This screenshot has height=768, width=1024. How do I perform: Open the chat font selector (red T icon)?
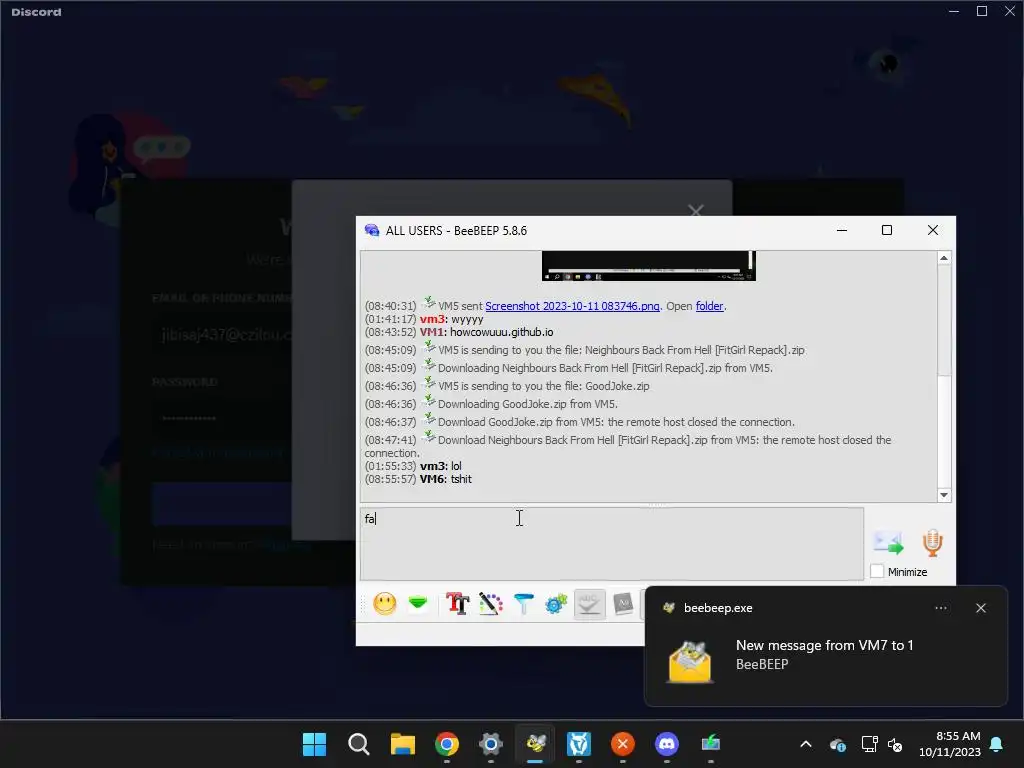click(457, 603)
